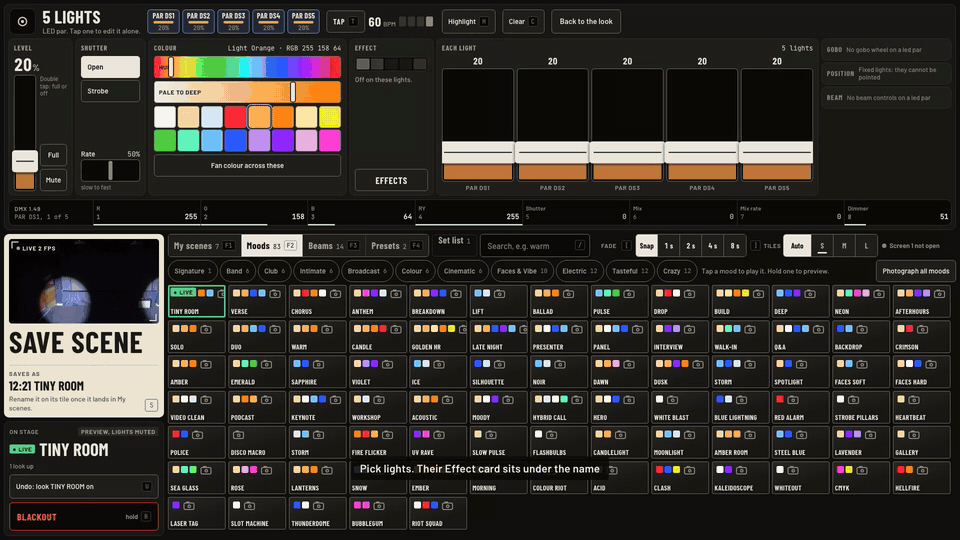
Task: Click the camera icon on the RIOT SQUAD tile
Action: tap(447, 506)
